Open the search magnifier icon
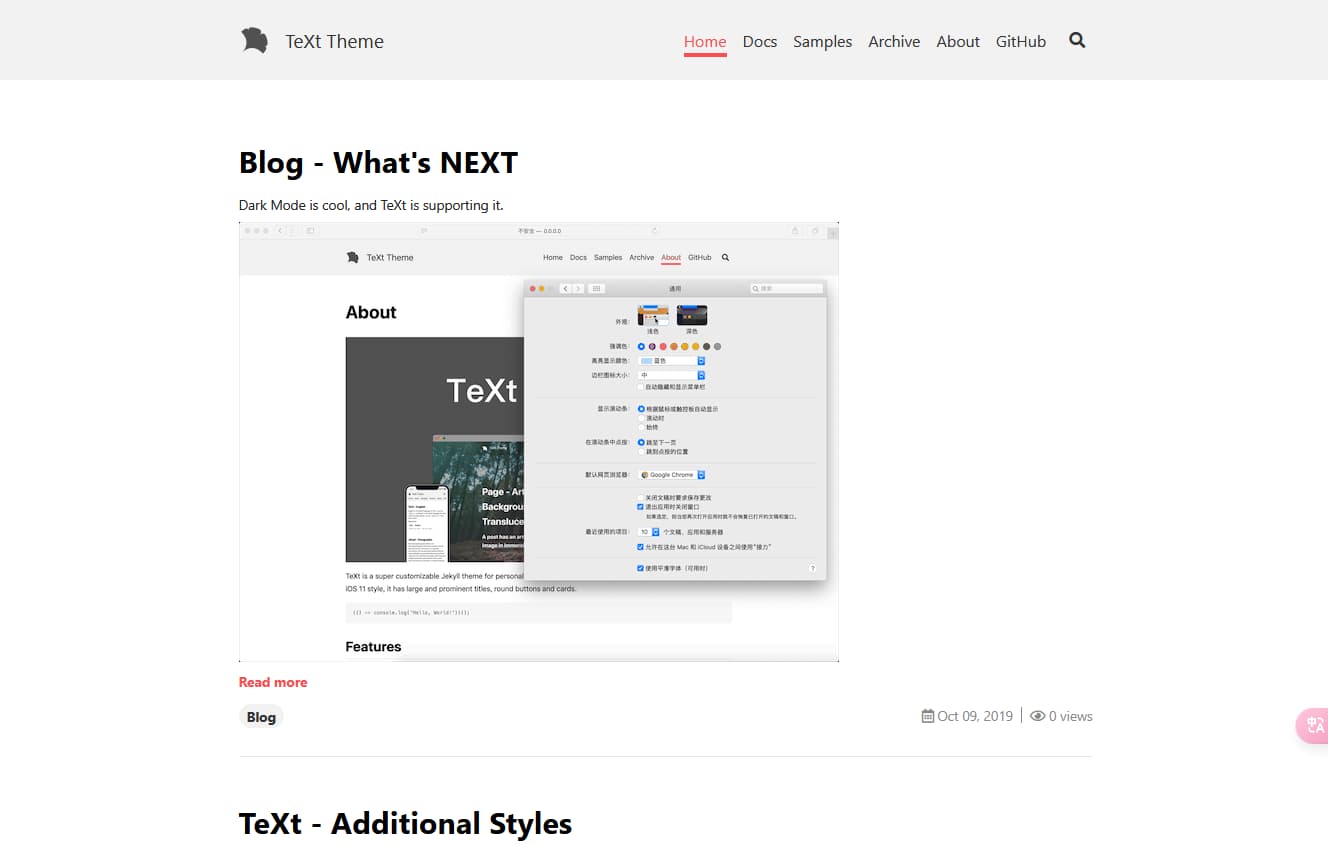This screenshot has height=845, width=1328. pos(1077,41)
